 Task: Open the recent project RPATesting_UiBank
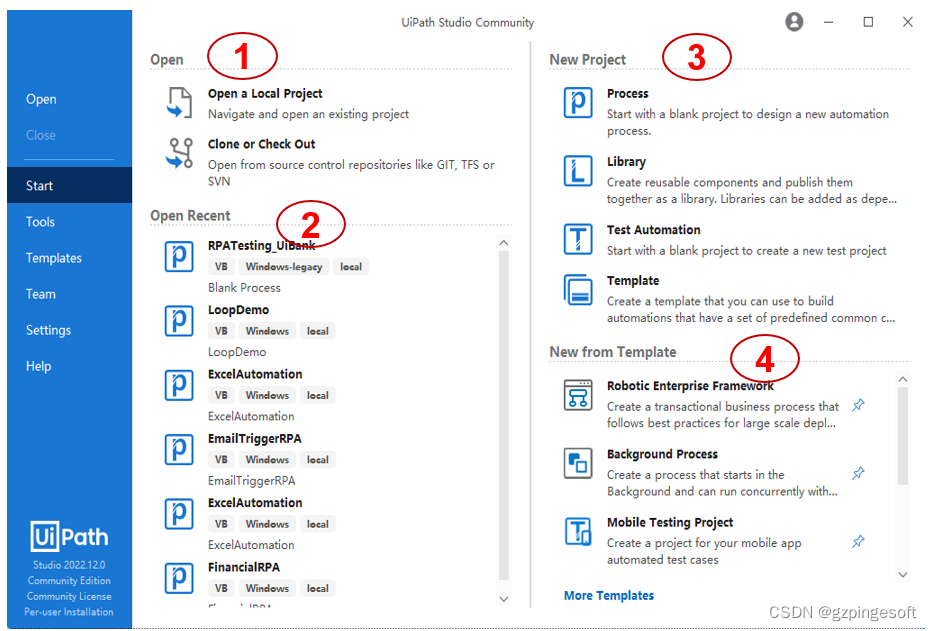click(x=262, y=246)
